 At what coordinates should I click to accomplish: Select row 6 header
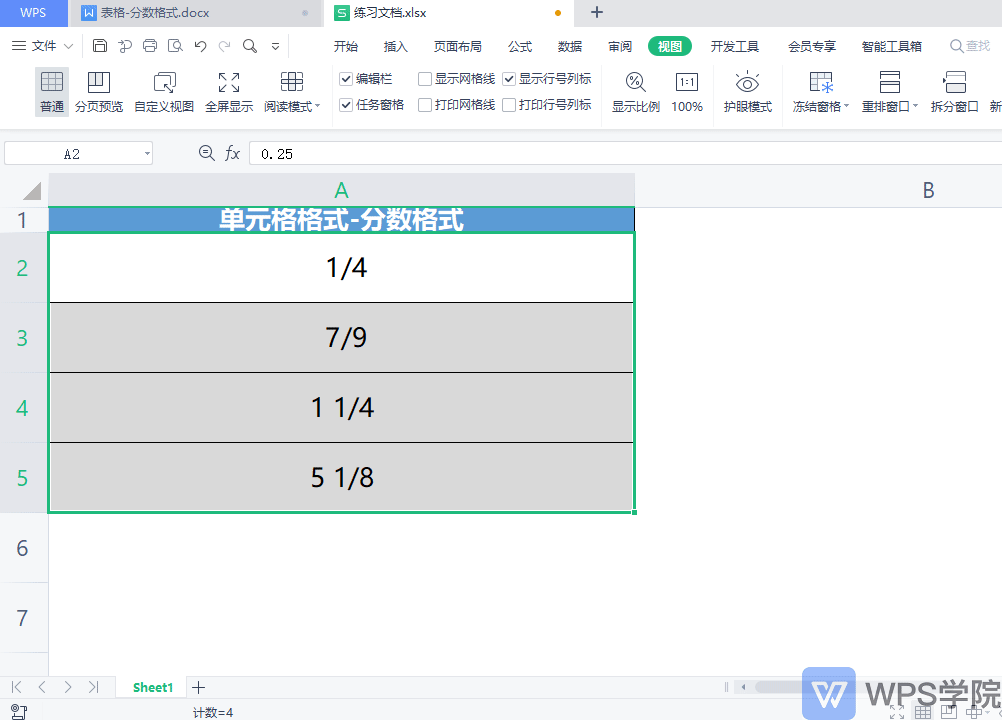[x=24, y=548]
